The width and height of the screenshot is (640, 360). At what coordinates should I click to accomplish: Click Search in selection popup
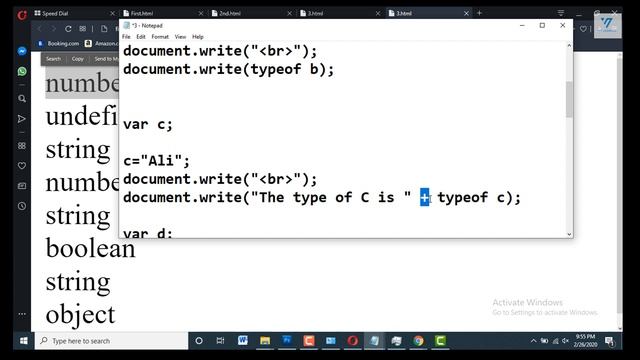[53, 59]
